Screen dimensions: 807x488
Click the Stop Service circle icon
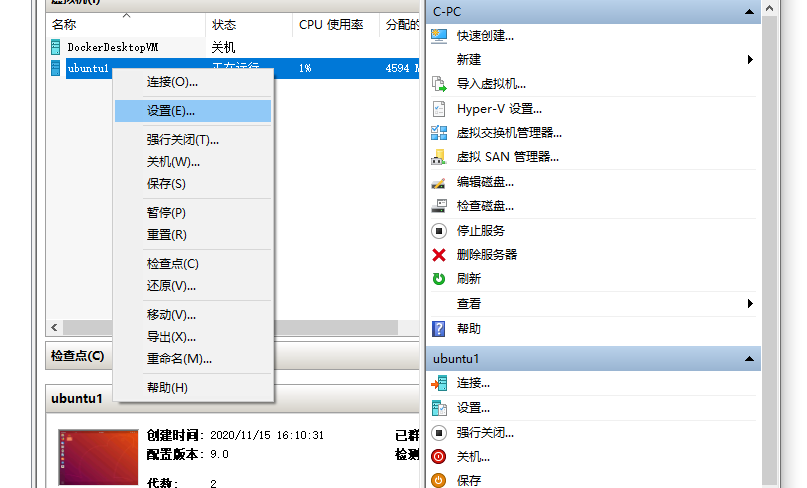point(438,231)
